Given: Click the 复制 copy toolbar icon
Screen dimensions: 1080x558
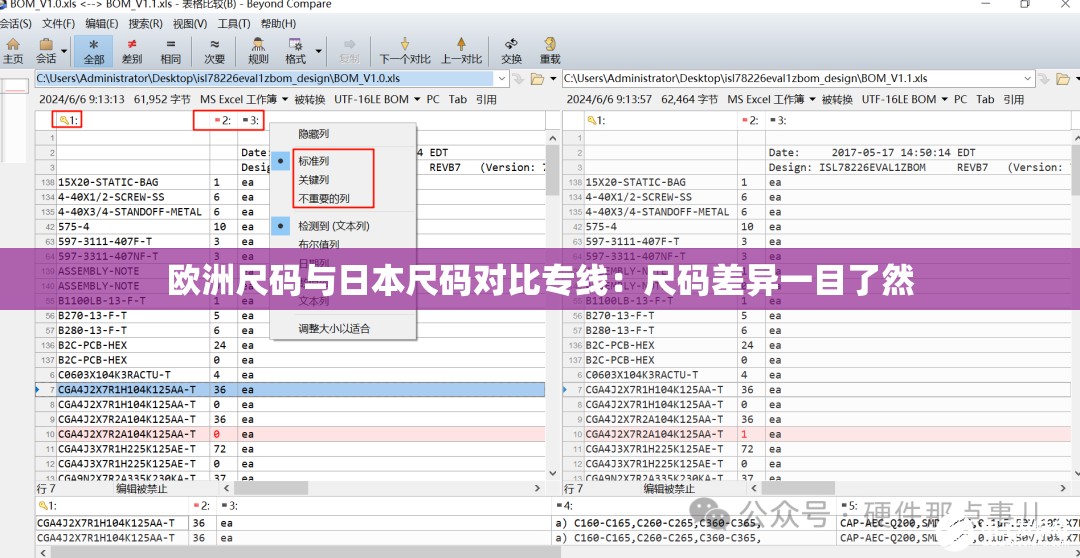Looking at the screenshot, I should (x=349, y=51).
